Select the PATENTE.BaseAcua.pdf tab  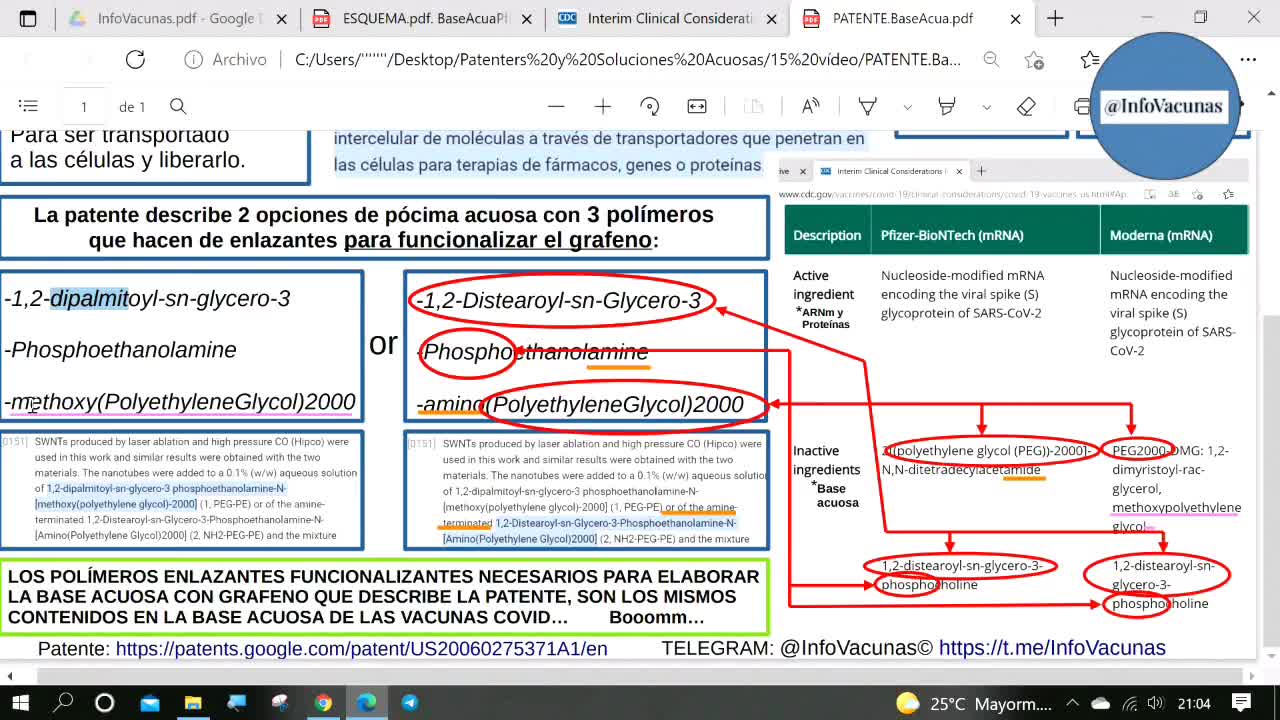tap(902, 18)
